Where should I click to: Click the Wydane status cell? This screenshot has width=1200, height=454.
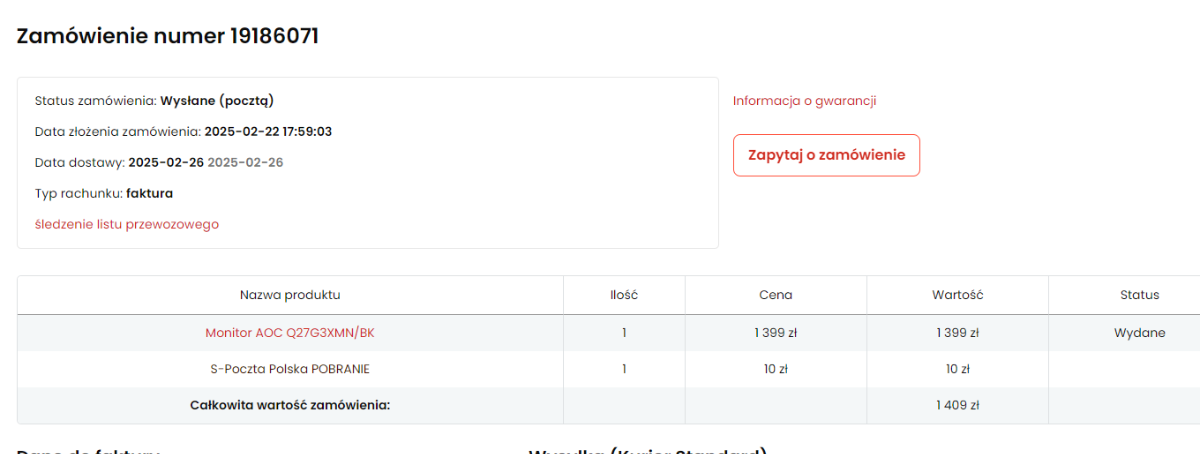pos(1139,333)
